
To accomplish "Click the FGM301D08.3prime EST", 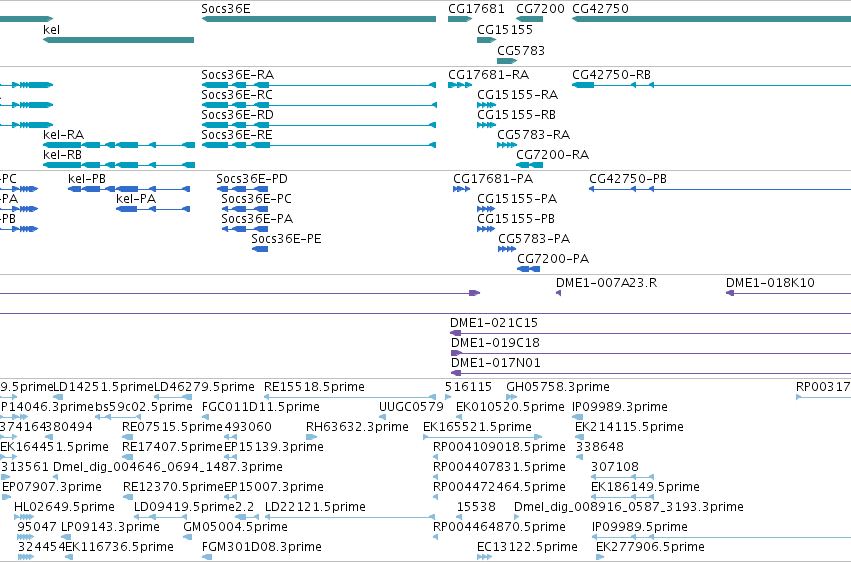I will [x=205, y=558].
